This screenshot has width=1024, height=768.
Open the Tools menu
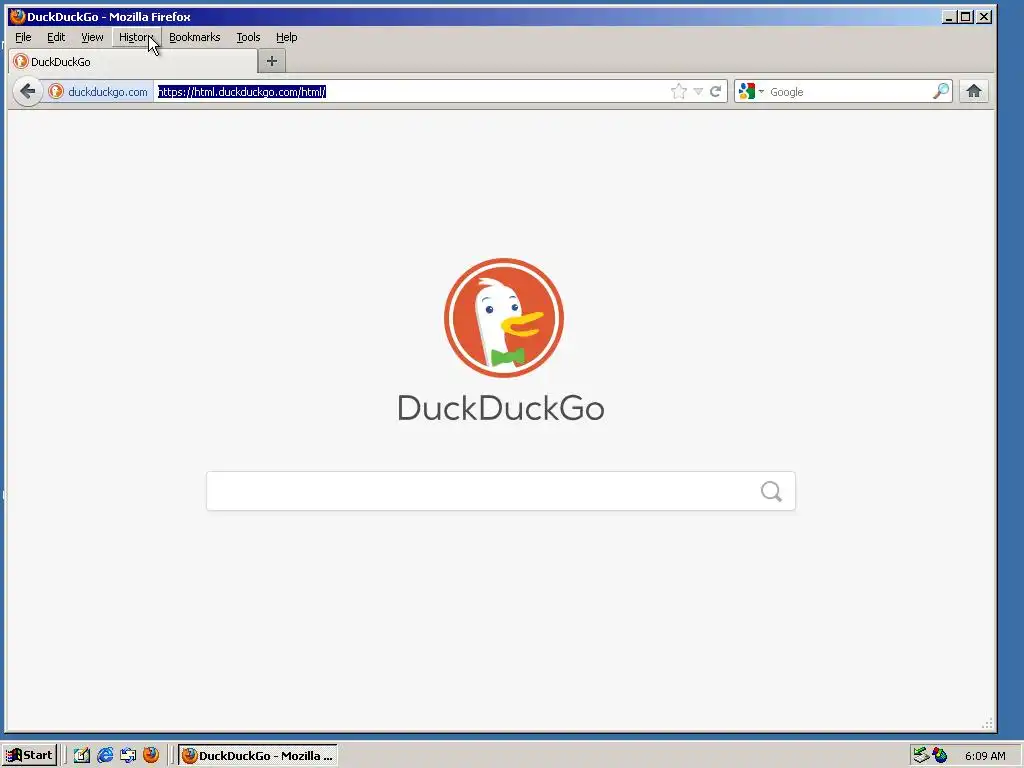click(248, 37)
